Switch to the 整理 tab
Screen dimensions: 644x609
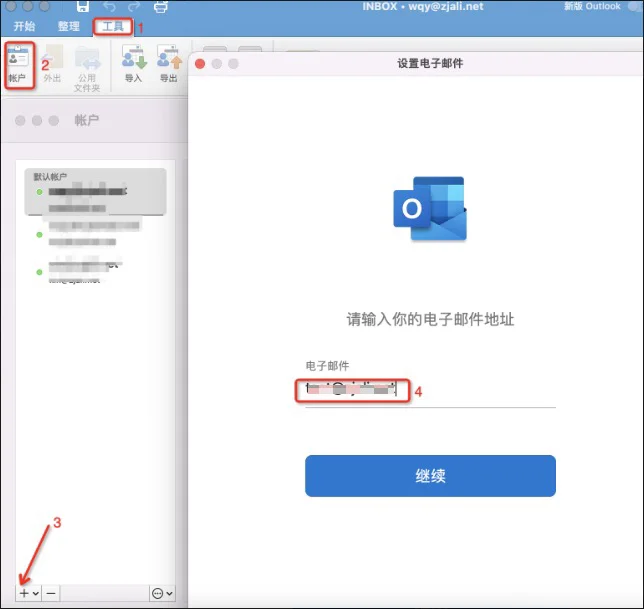click(x=68, y=27)
